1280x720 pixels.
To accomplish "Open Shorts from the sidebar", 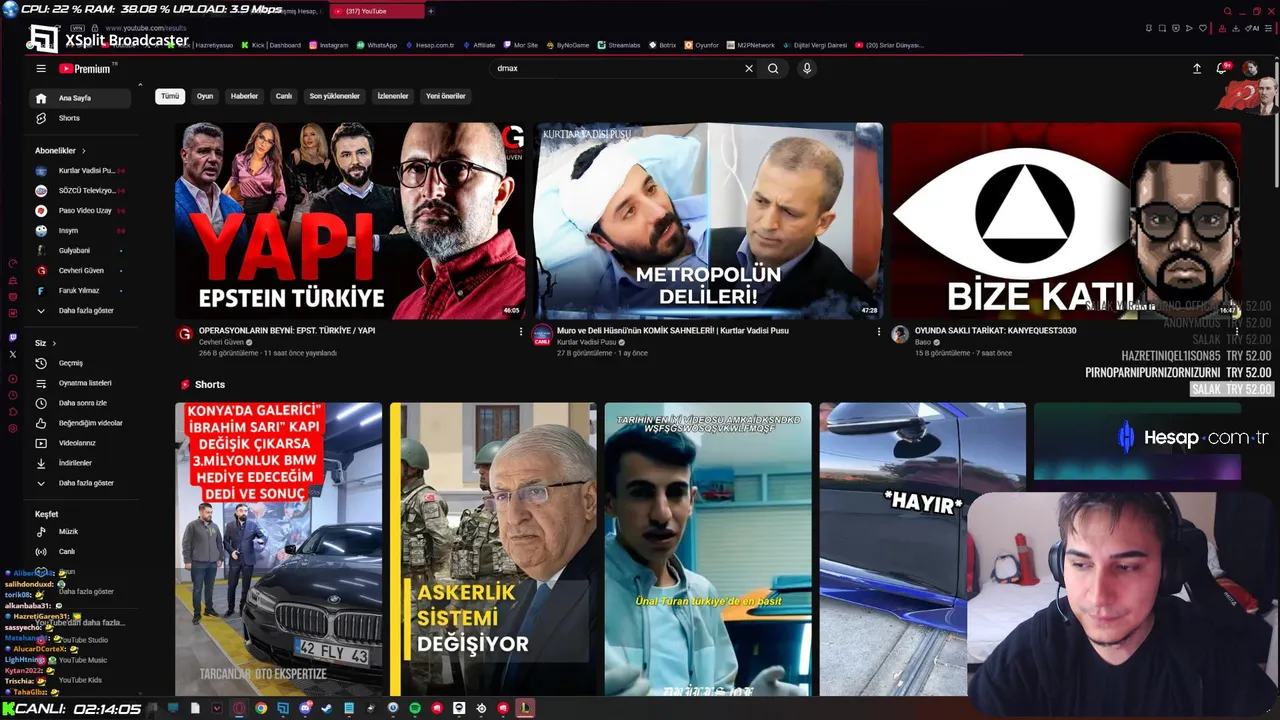I will point(80,118).
